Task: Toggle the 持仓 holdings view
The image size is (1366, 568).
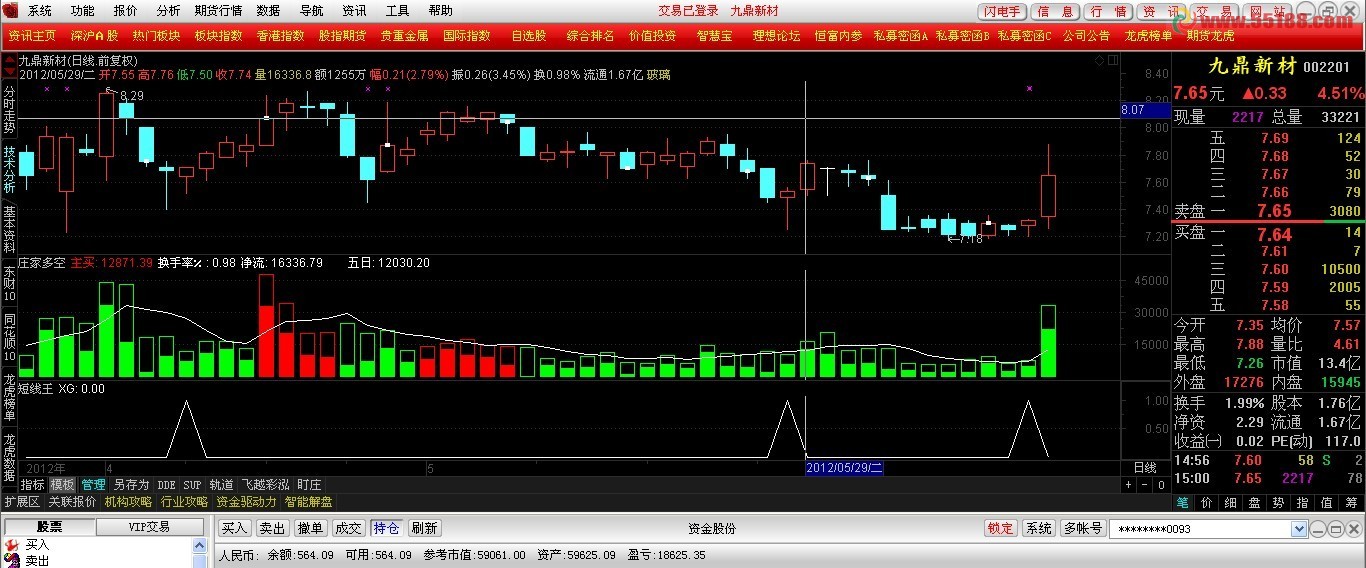Action: click(x=386, y=528)
